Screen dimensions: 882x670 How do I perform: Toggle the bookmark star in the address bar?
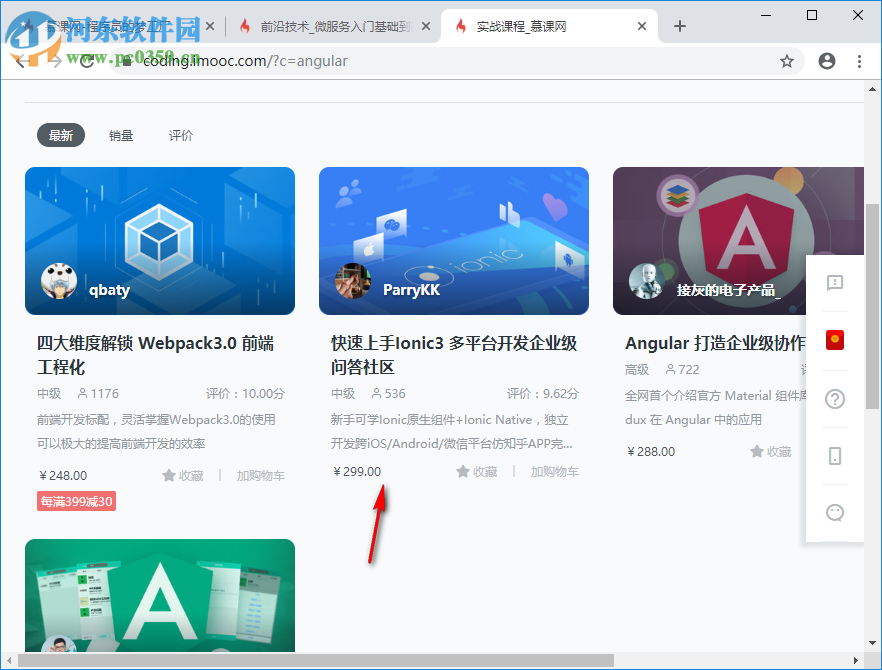(787, 61)
